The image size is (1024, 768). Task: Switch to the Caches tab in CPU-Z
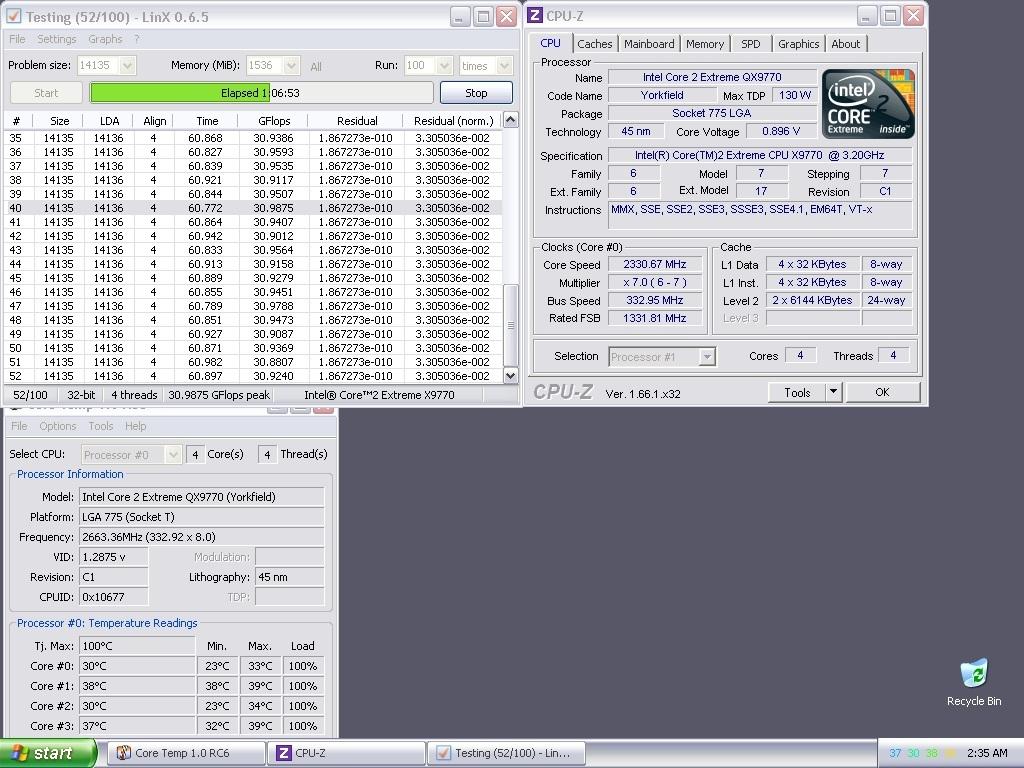(594, 44)
